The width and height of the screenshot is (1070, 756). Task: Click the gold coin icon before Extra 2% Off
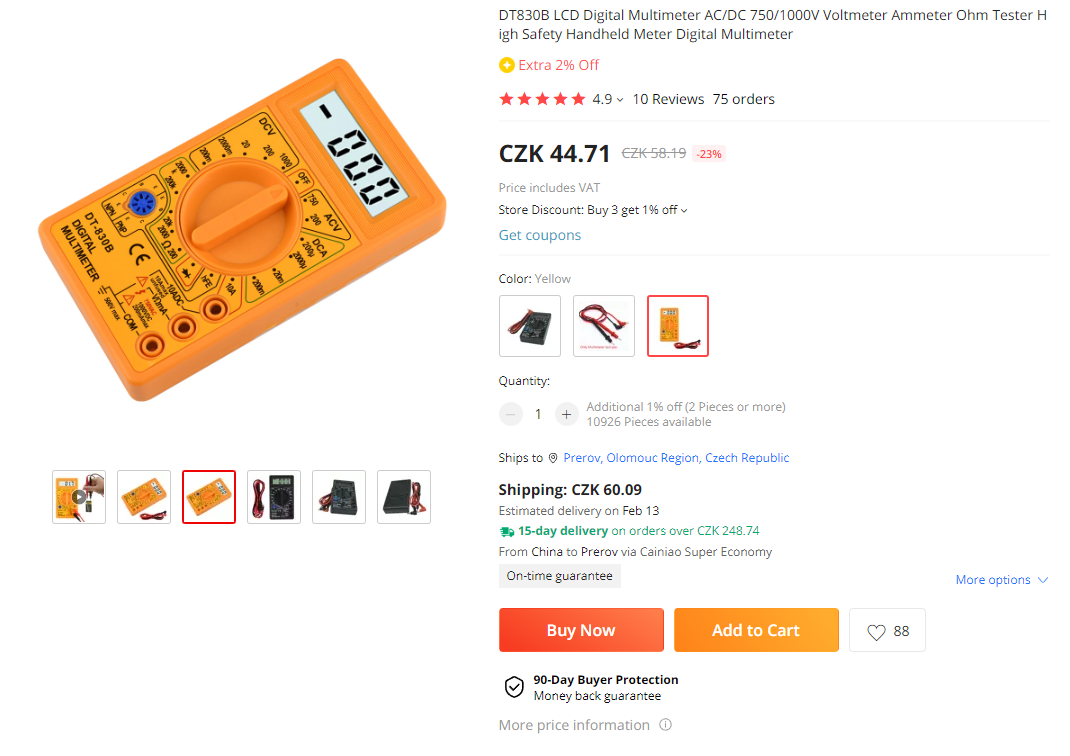point(506,65)
